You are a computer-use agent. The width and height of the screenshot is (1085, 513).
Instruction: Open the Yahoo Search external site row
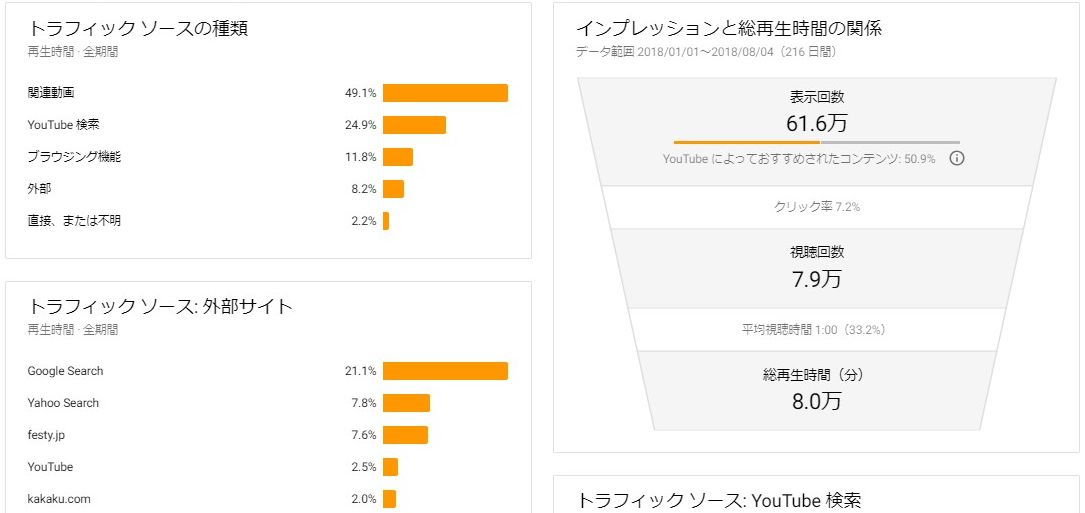coord(63,403)
